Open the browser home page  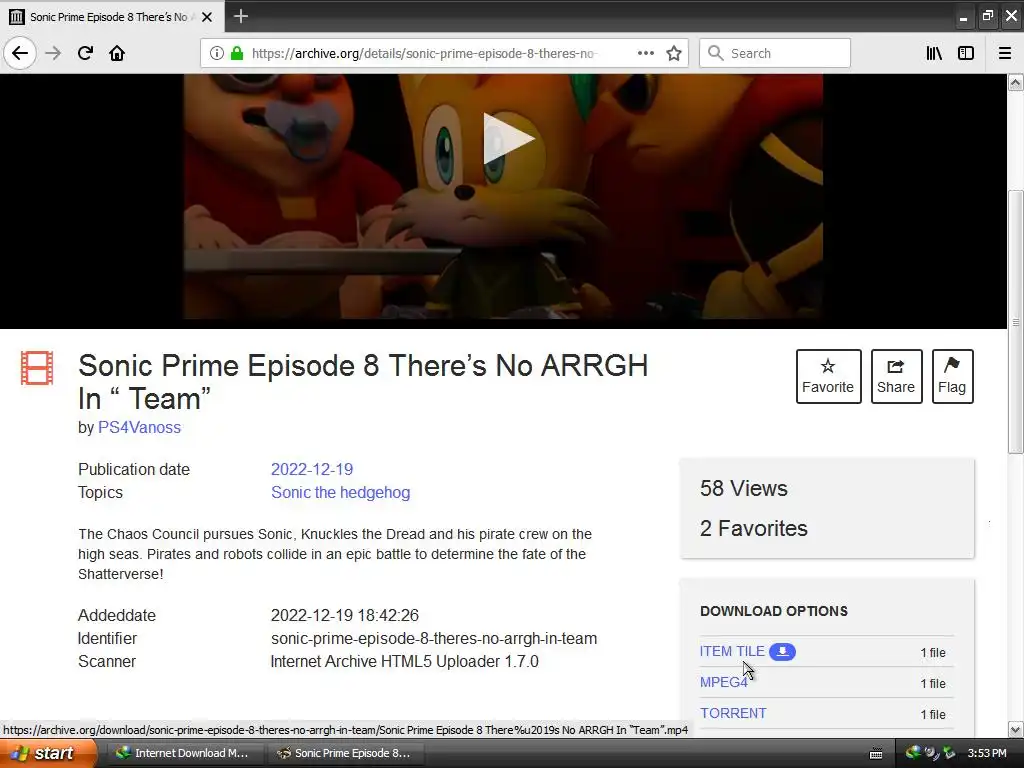click(117, 53)
